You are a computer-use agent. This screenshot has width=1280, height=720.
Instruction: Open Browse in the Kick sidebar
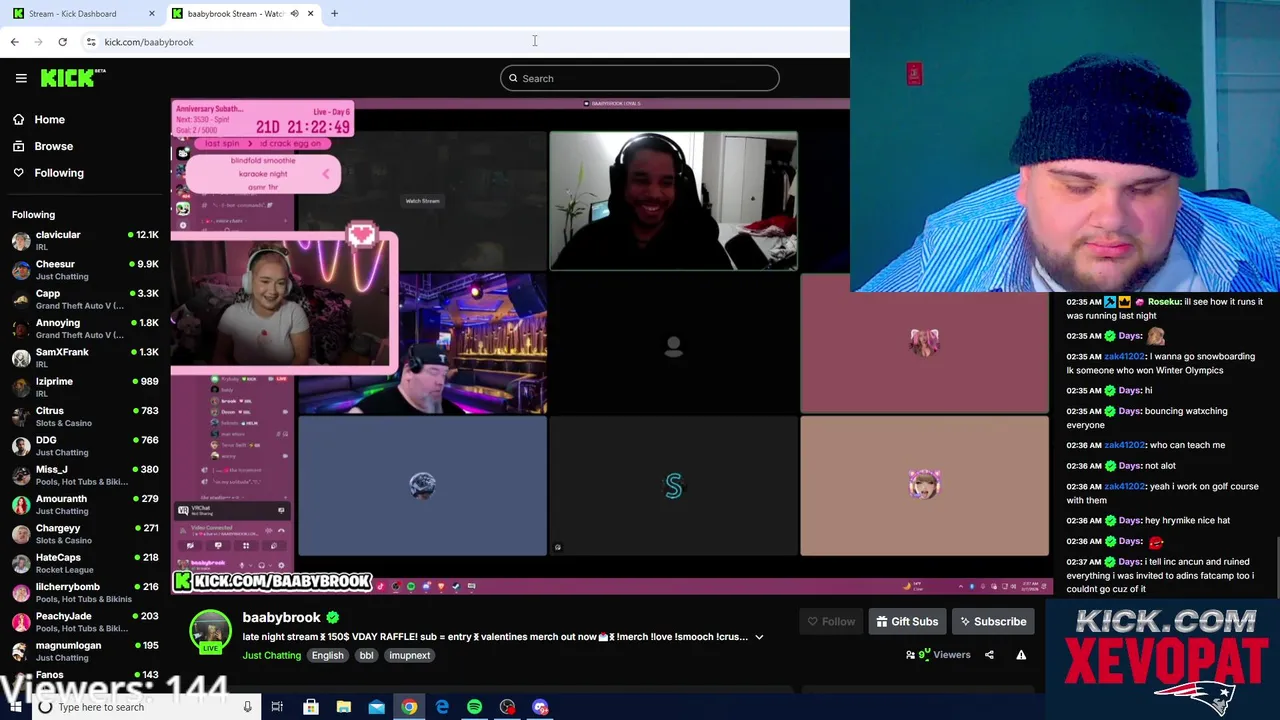(x=53, y=146)
